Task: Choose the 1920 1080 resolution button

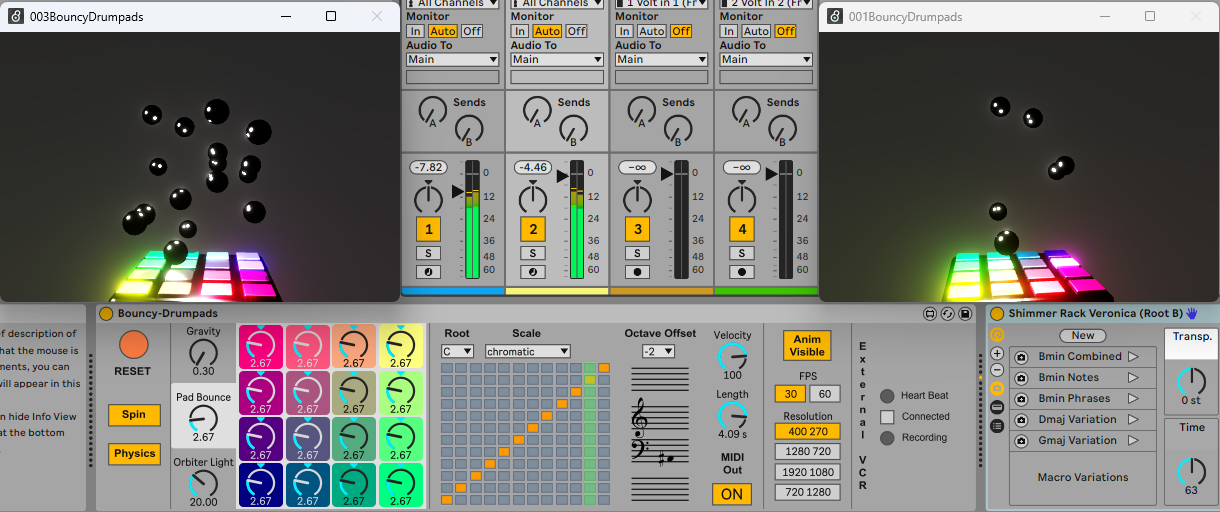Action: (x=807, y=472)
